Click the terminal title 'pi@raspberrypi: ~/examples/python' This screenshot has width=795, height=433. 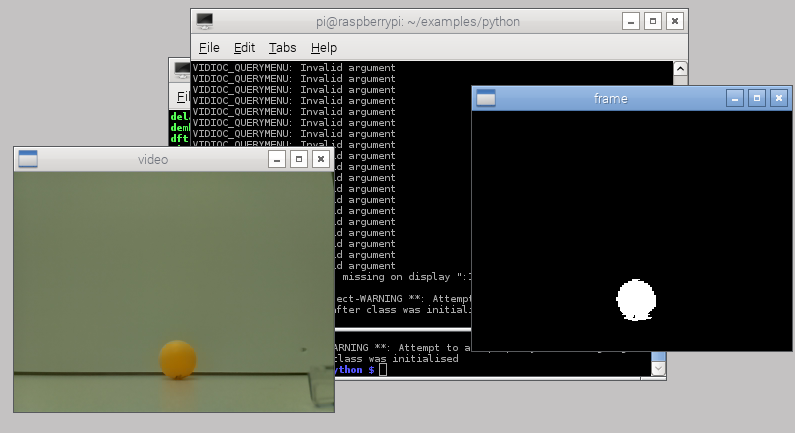[x=418, y=22]
